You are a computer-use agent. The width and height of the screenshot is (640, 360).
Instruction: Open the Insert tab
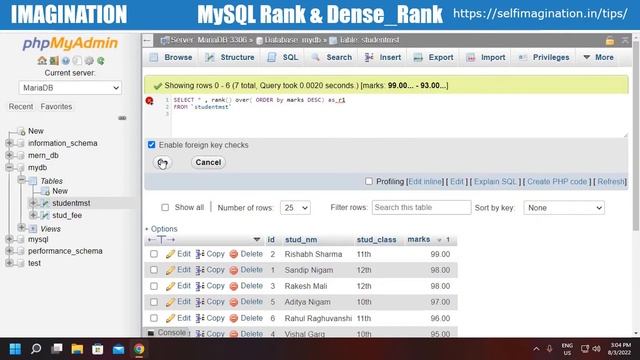pyautogui.click(x=382, y=58)
